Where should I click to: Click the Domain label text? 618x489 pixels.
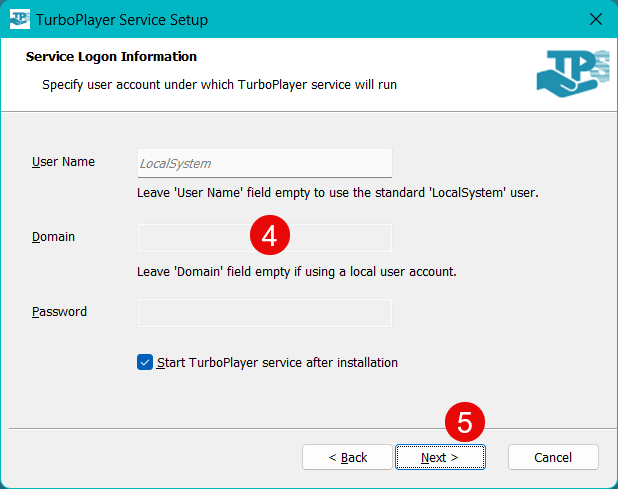point(54,237)
